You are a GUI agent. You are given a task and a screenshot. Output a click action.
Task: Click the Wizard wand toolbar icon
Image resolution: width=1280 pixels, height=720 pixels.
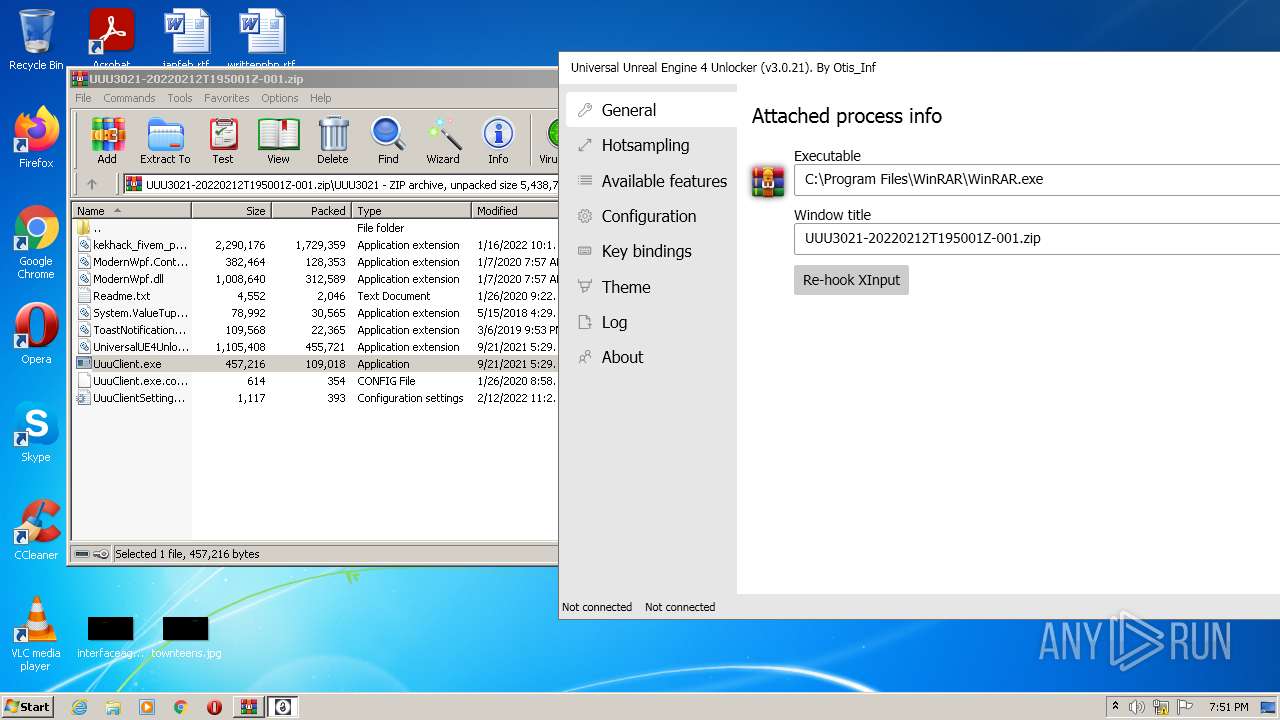click(443, 140)
